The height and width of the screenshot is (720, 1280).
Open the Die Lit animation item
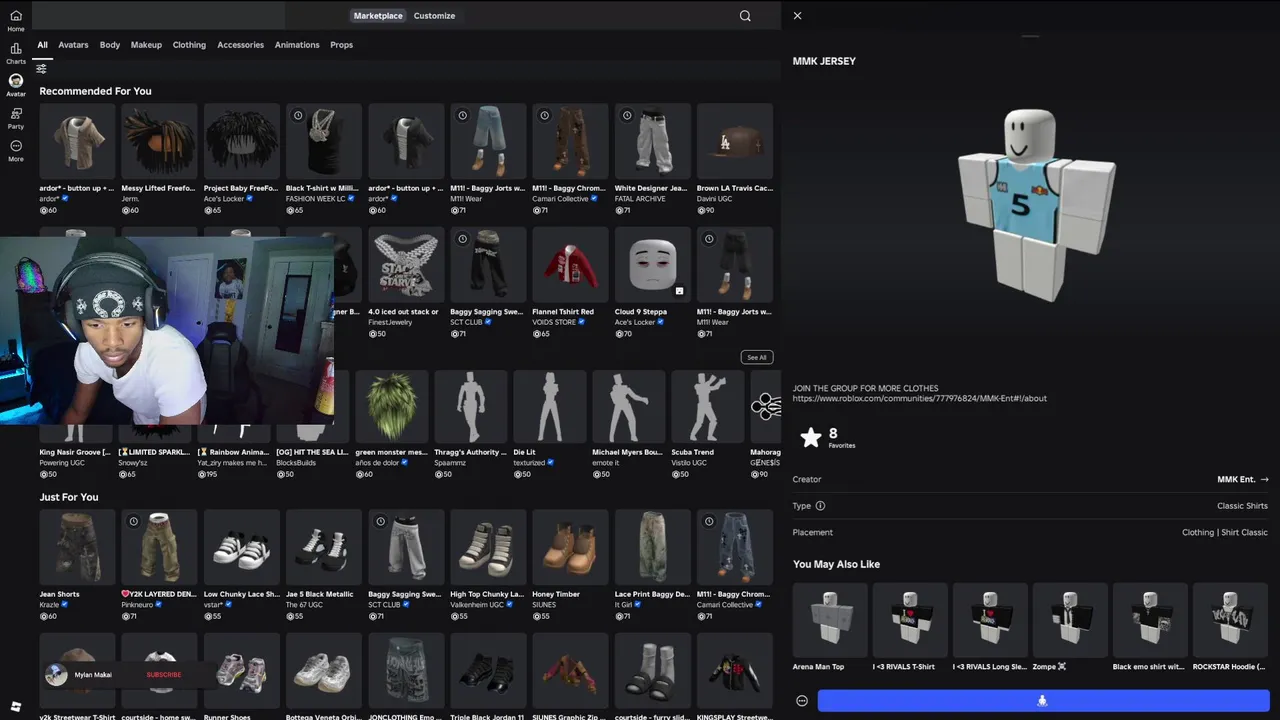click(550, 424)
